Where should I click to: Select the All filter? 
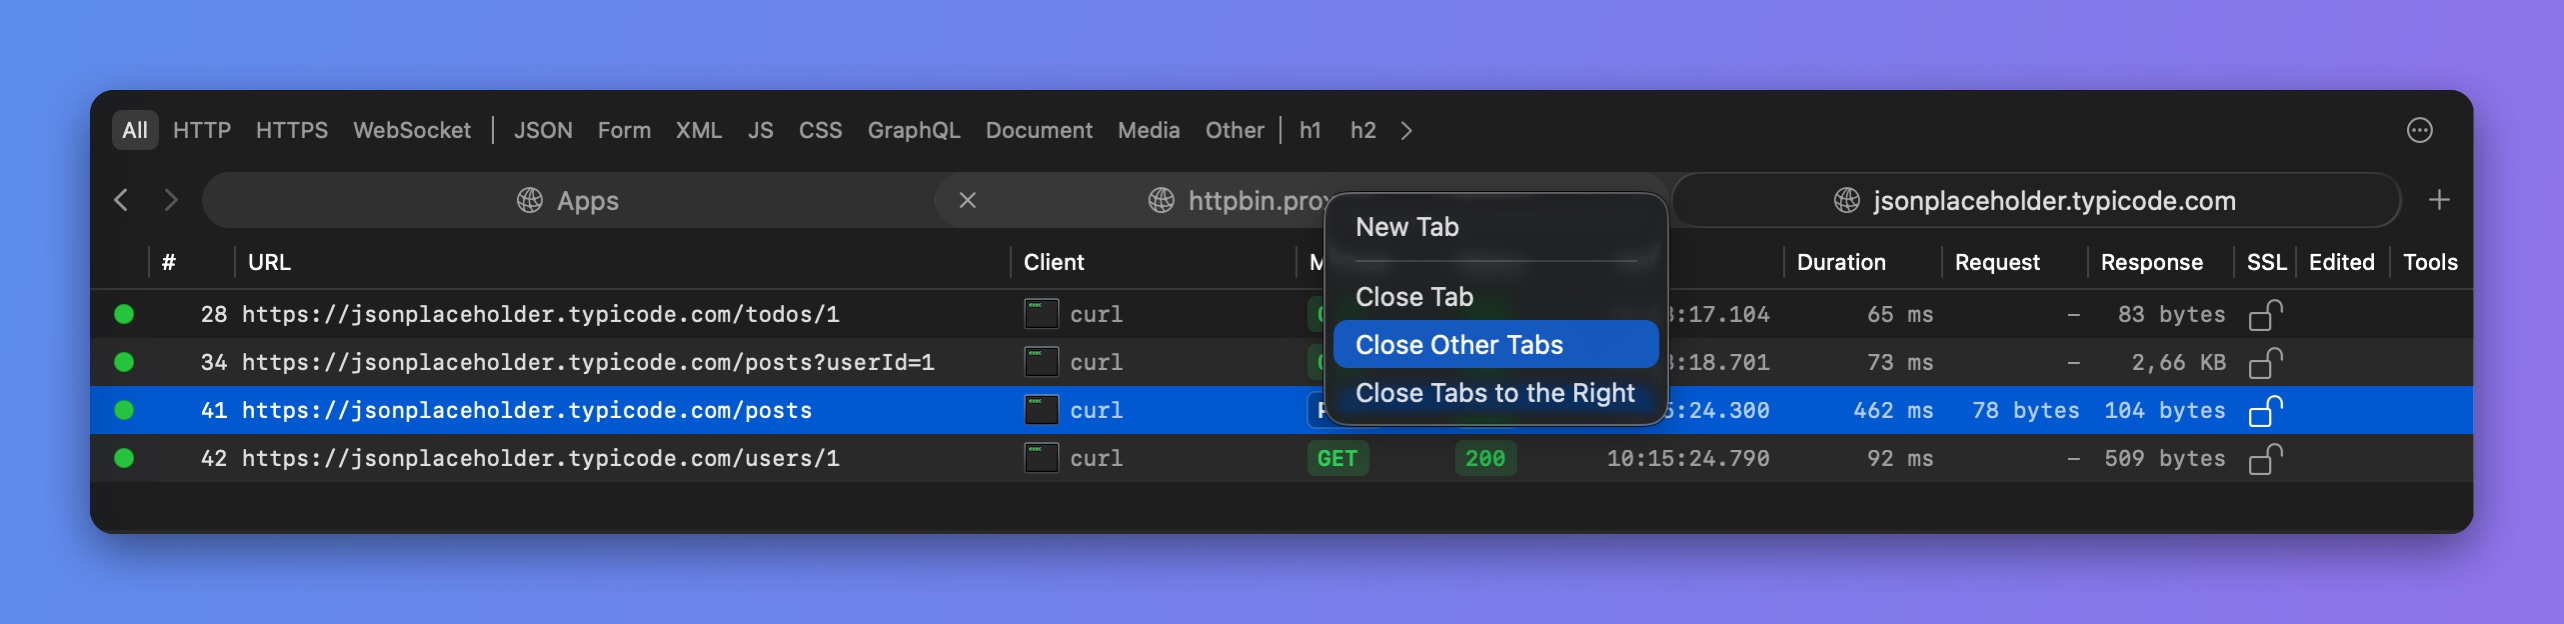tap(135, 130)
